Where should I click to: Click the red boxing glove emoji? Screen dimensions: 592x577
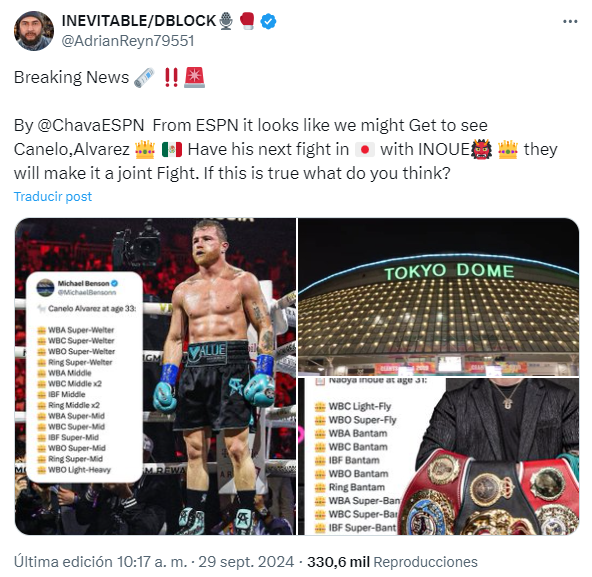click(x=247, y=21)
